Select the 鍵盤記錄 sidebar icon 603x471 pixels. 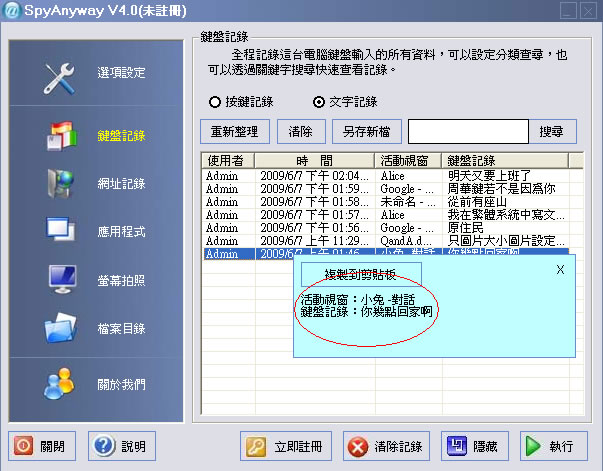61,135
